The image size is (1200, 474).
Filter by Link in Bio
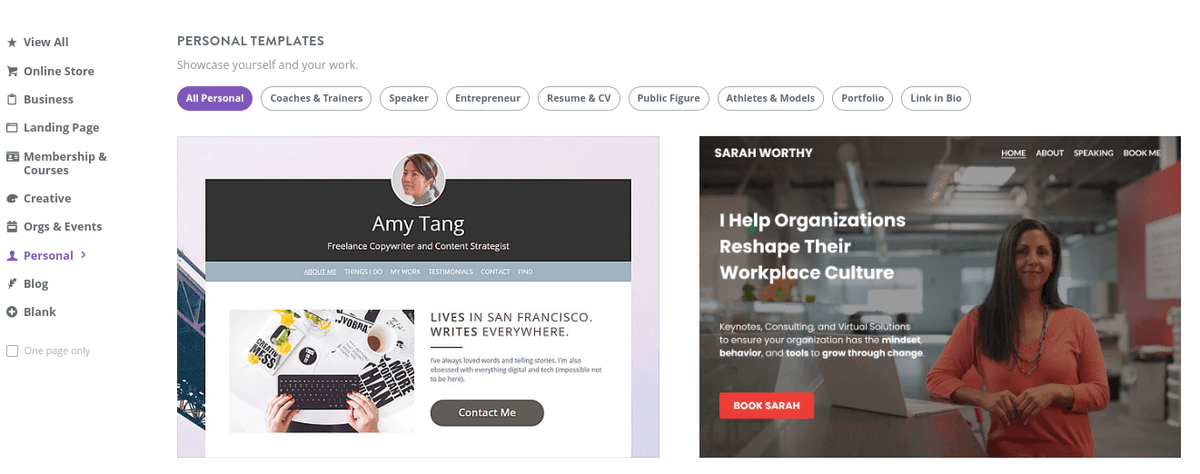tap(936, 98)
